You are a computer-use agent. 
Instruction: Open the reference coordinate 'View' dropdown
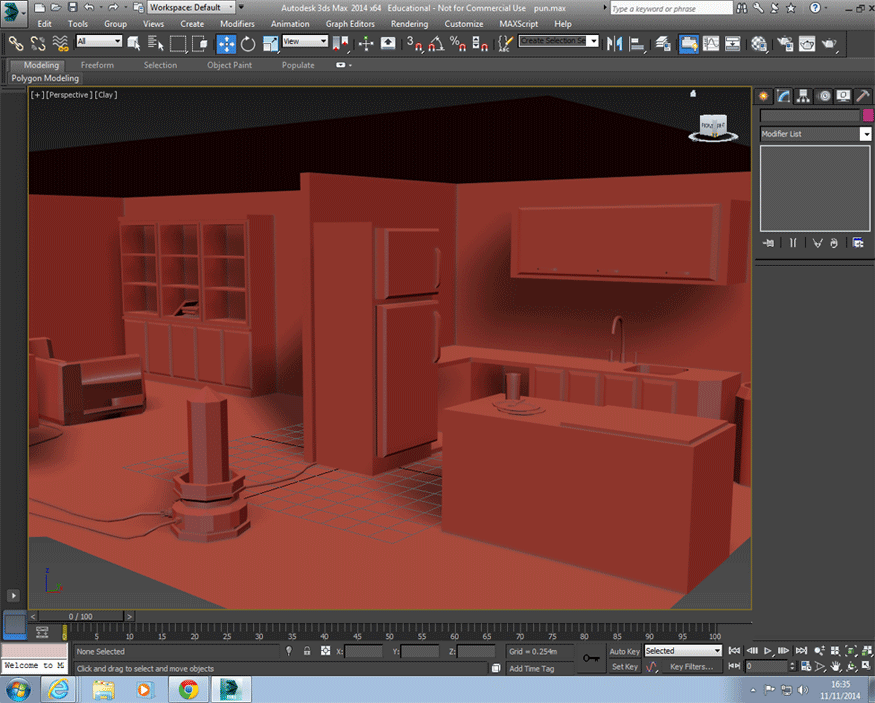point(305,42)
